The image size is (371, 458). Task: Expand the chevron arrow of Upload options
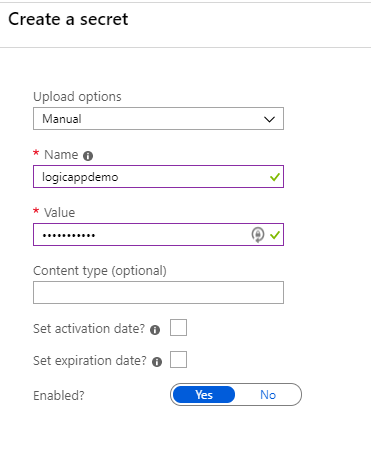[269, 119]
